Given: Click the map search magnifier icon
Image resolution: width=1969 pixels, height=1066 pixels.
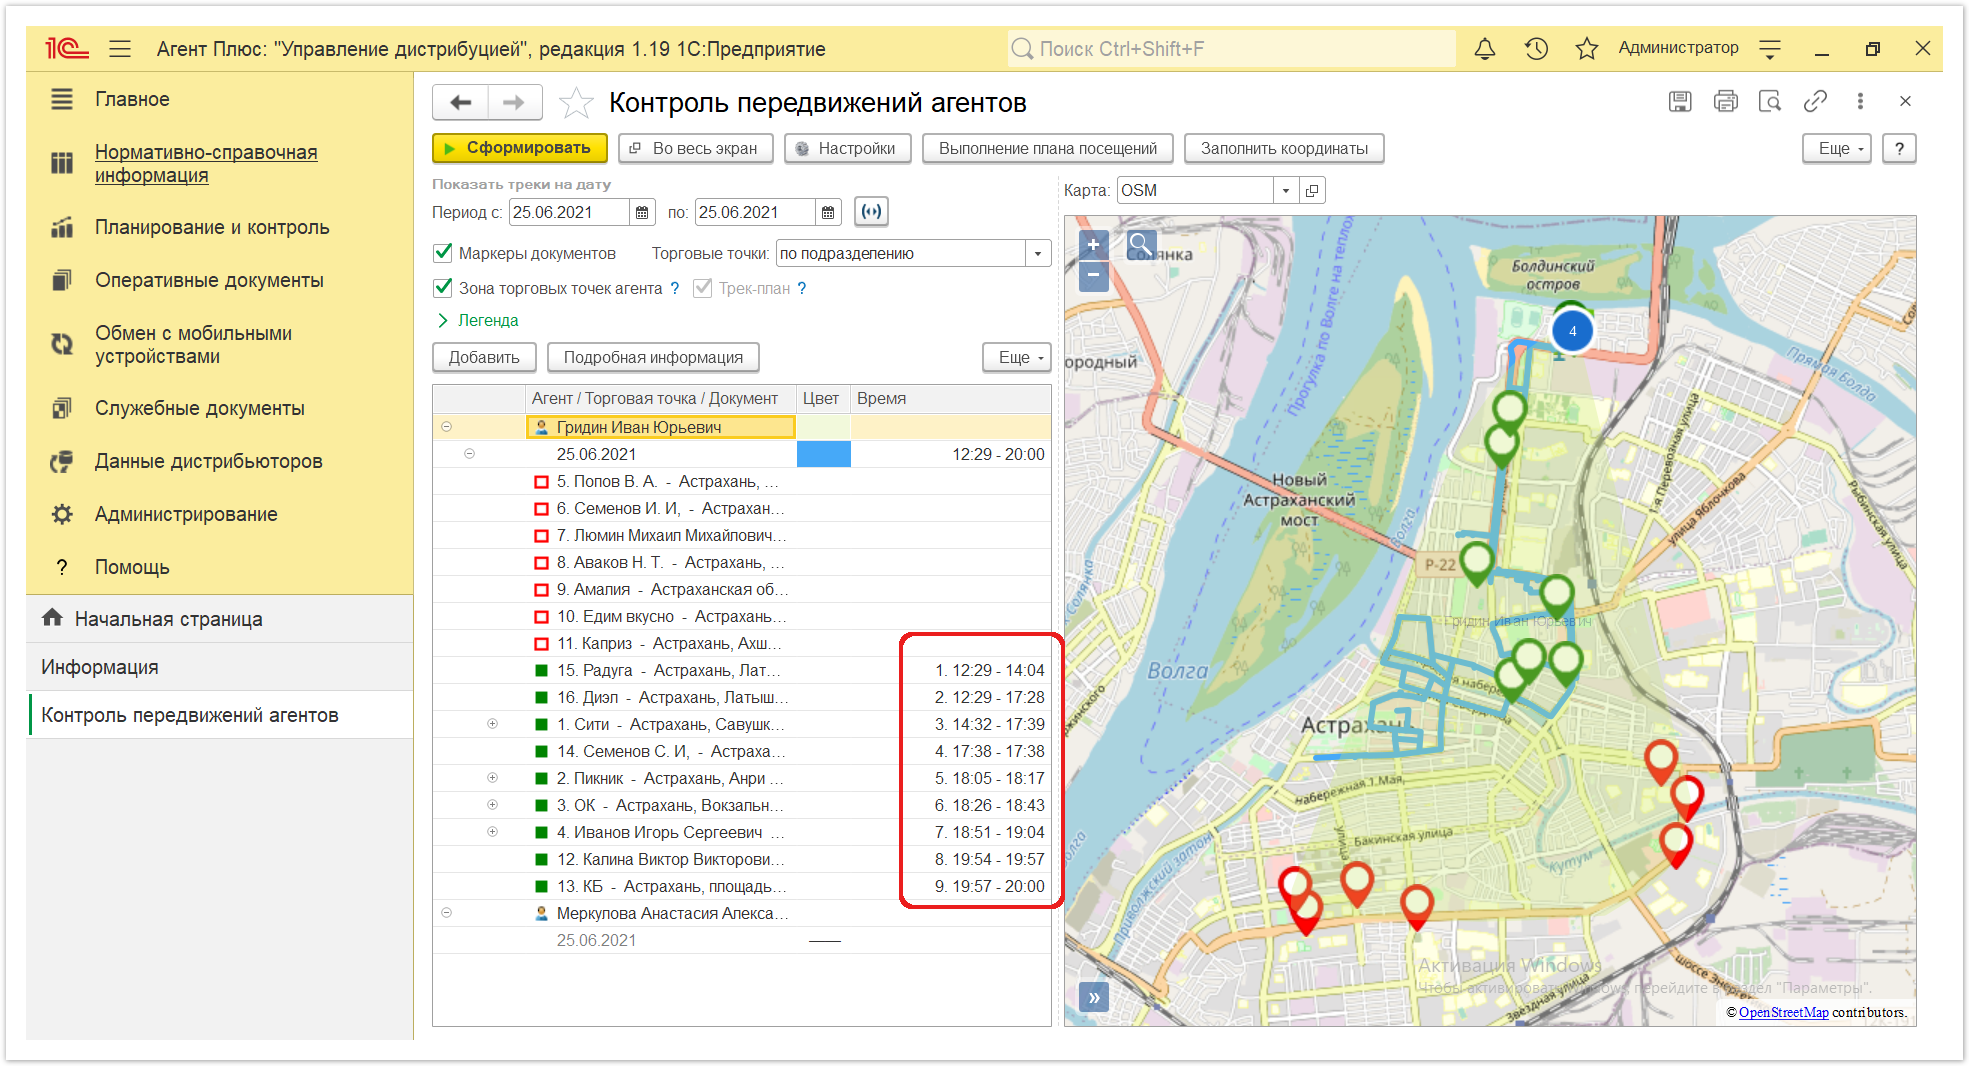Looking at the screenshot, I should (1141, 244).
